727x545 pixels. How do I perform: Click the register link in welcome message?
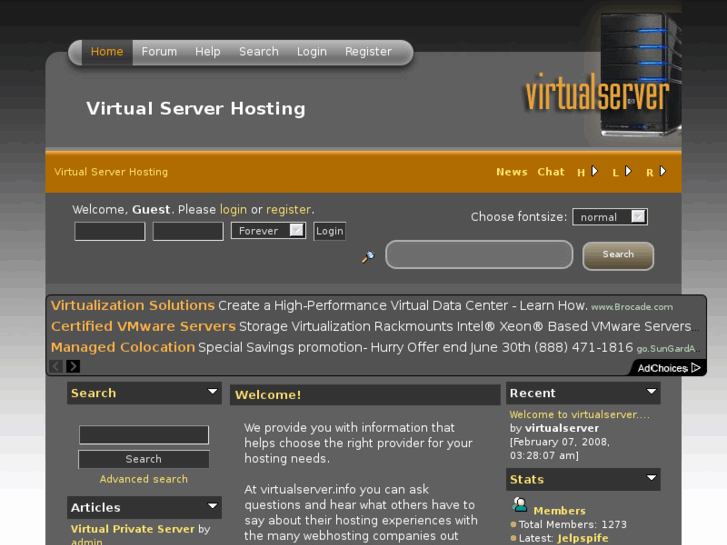click(288, 210)
